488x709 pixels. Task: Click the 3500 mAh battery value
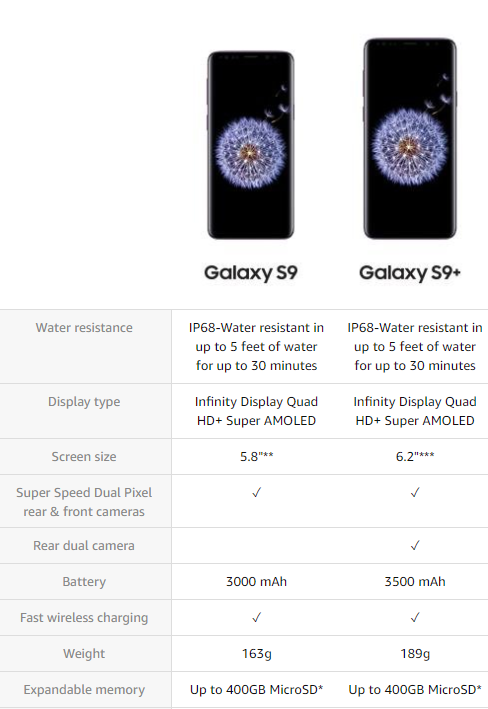tap(415, 581)
